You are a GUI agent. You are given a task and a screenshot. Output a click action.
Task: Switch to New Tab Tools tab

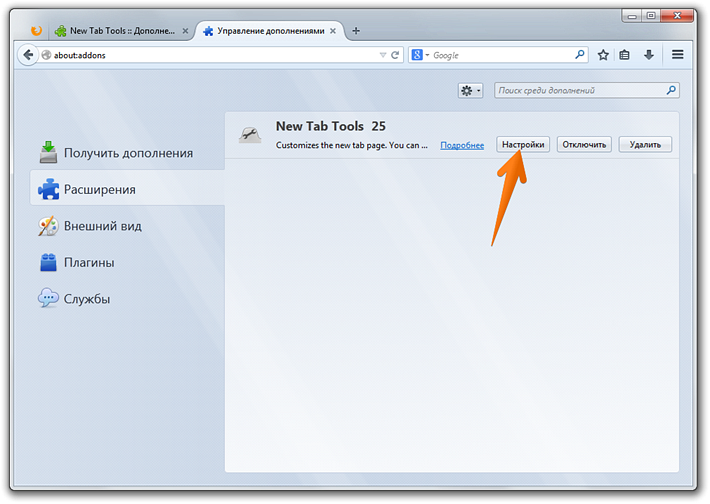[122, 31]
